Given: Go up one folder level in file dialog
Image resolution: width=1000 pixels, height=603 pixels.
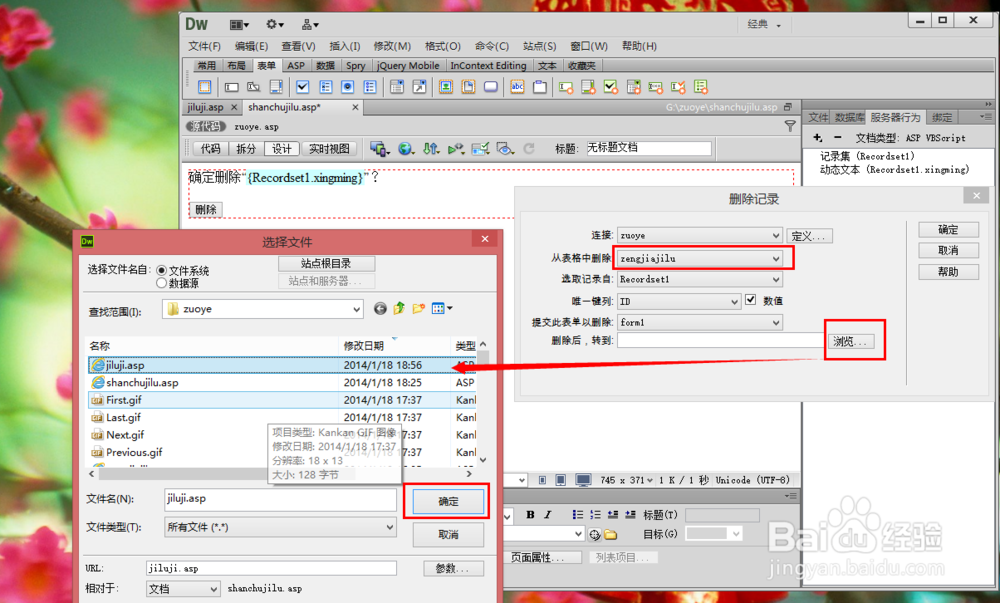Looking at the screenshot, I should pos(399,309).
